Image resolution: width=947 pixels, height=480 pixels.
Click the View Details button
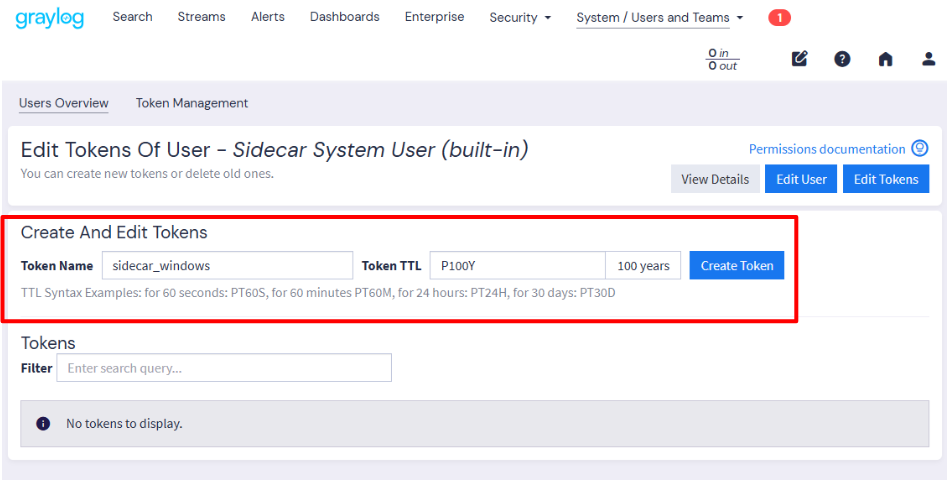pyautogui.click(x=715, y=179)
